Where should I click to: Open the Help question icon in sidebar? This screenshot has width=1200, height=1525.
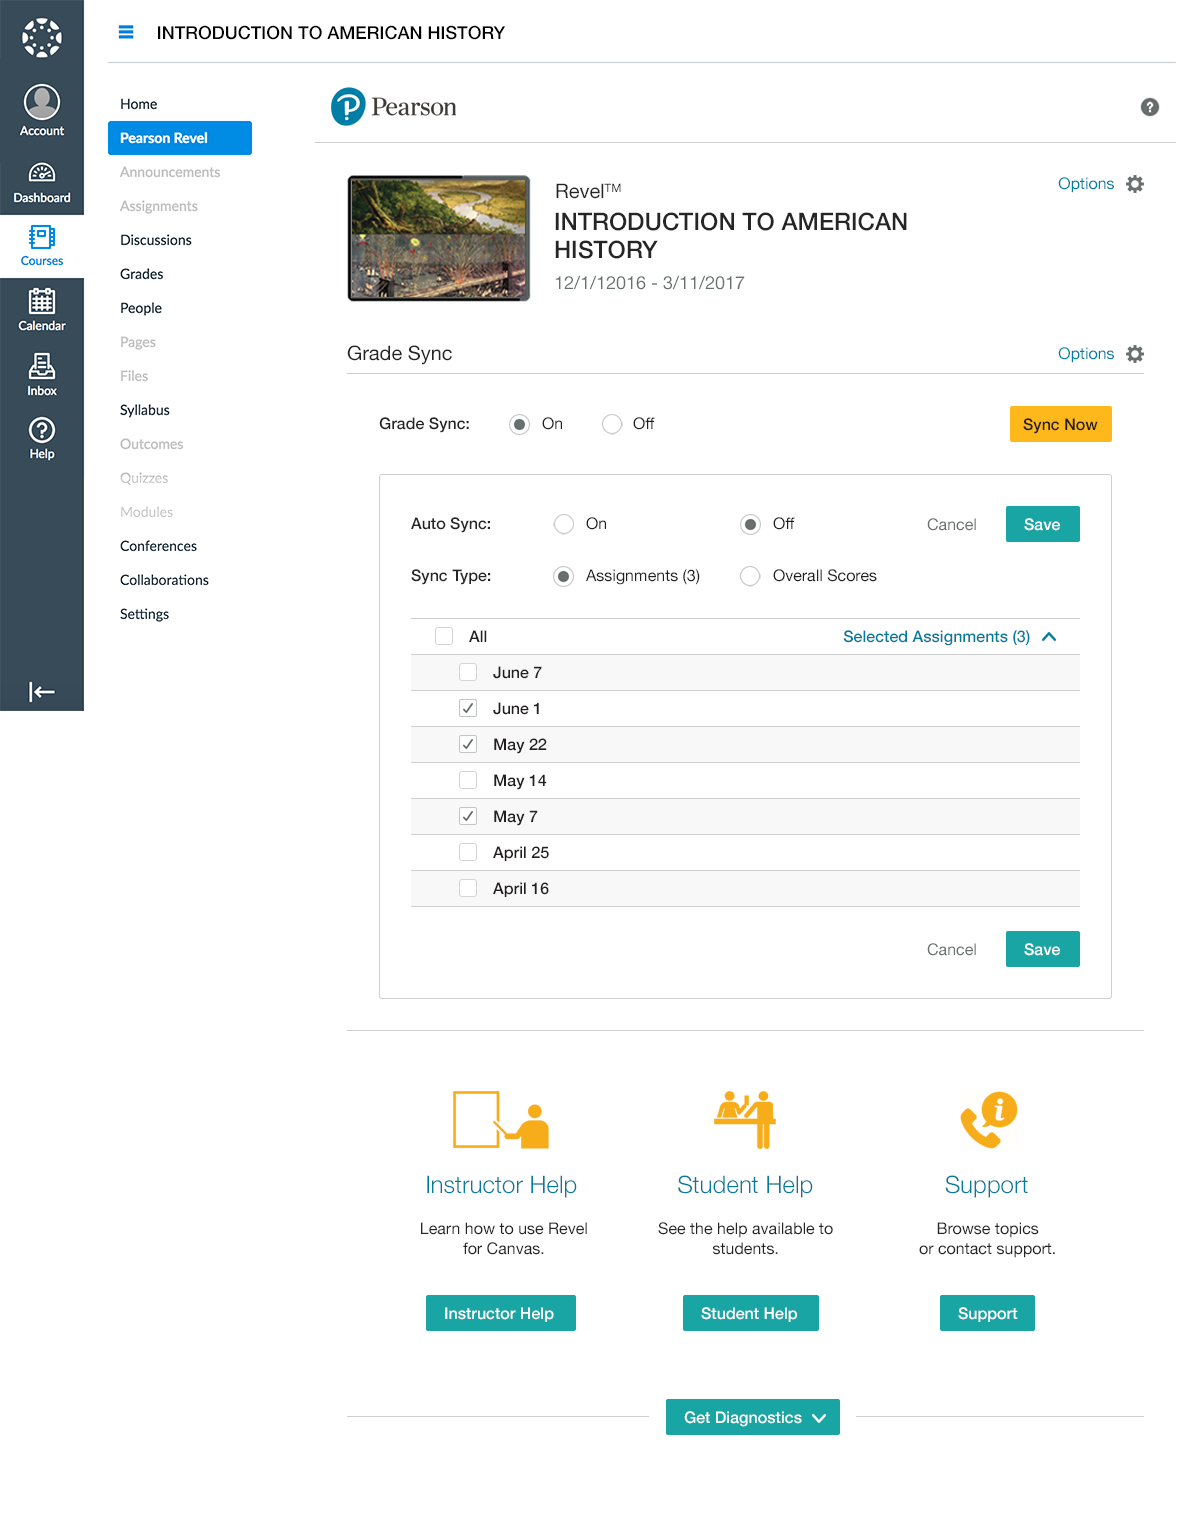(x=42, y=430)
